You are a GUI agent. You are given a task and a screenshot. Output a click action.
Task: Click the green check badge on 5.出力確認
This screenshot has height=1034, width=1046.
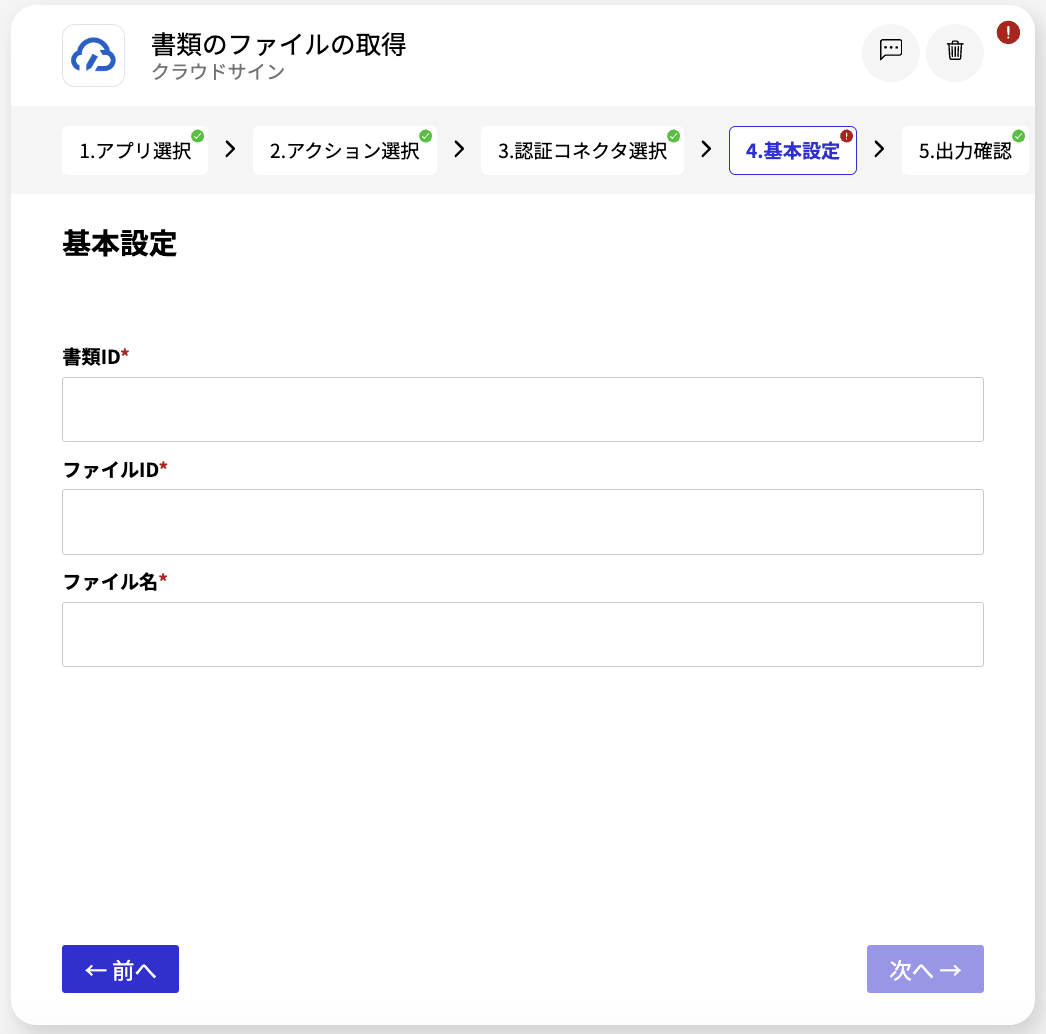(1019, 136)
